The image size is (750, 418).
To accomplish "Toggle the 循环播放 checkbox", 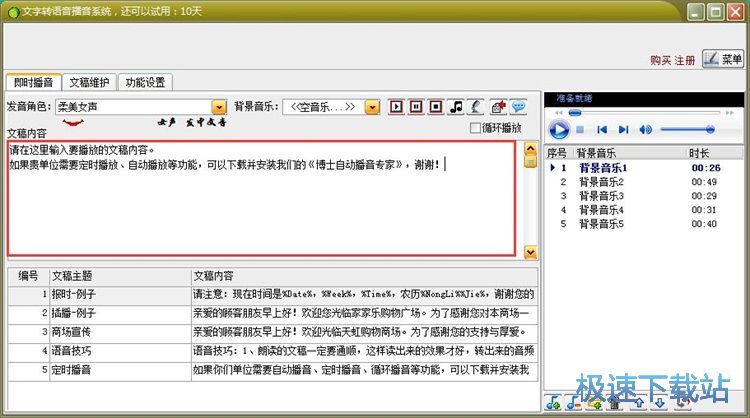I will tap(475, 128).
